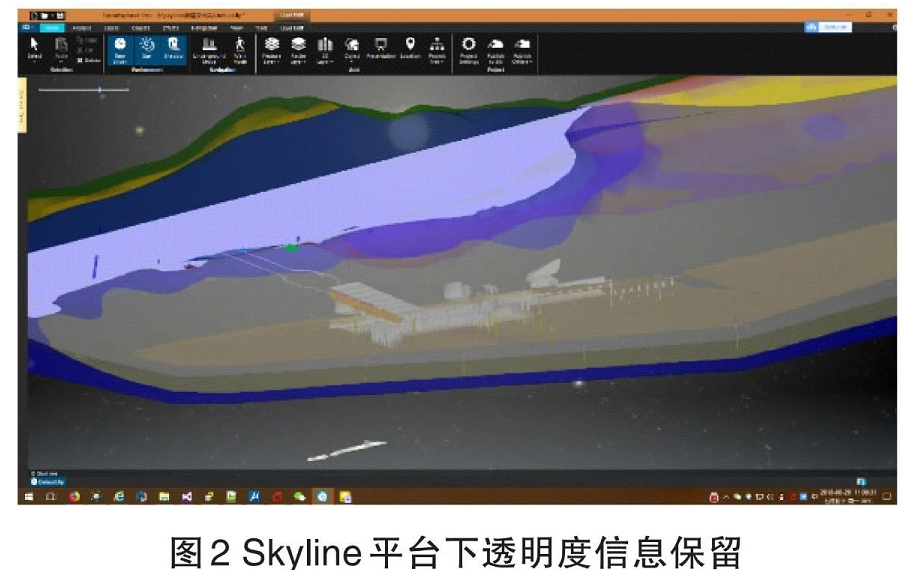Open File Explorer from the taskbar
Image resolution: width=917 pixels, height=570 pixels.
pos(164,497)
